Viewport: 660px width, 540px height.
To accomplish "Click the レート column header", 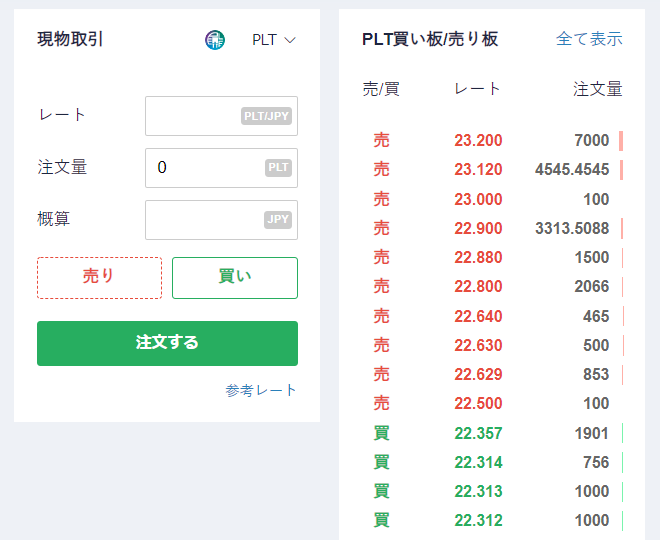I will (x=477, y=89).
